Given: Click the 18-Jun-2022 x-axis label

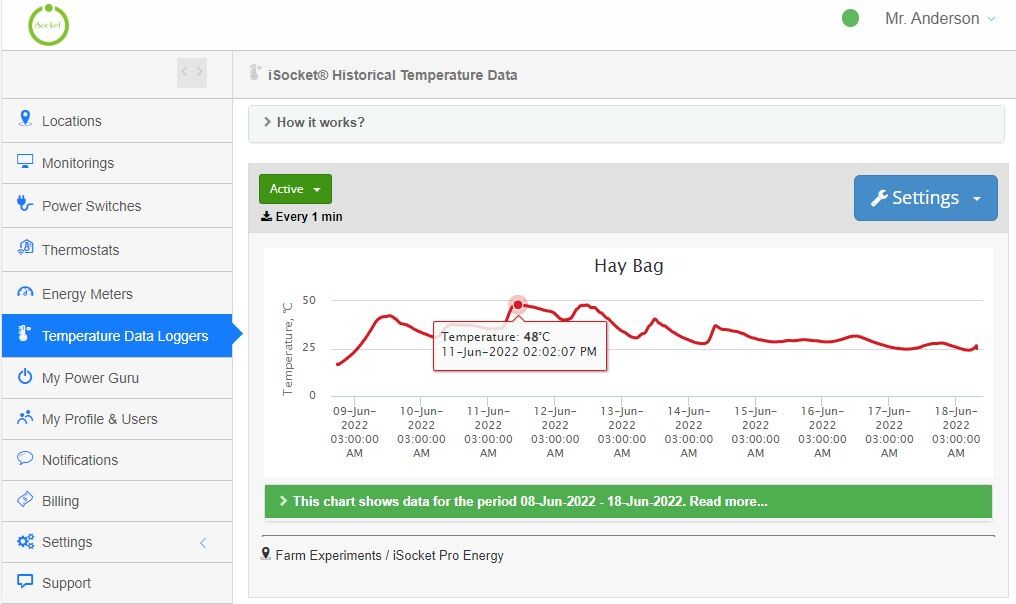Looking at the screenshot, I should [956, 432].
